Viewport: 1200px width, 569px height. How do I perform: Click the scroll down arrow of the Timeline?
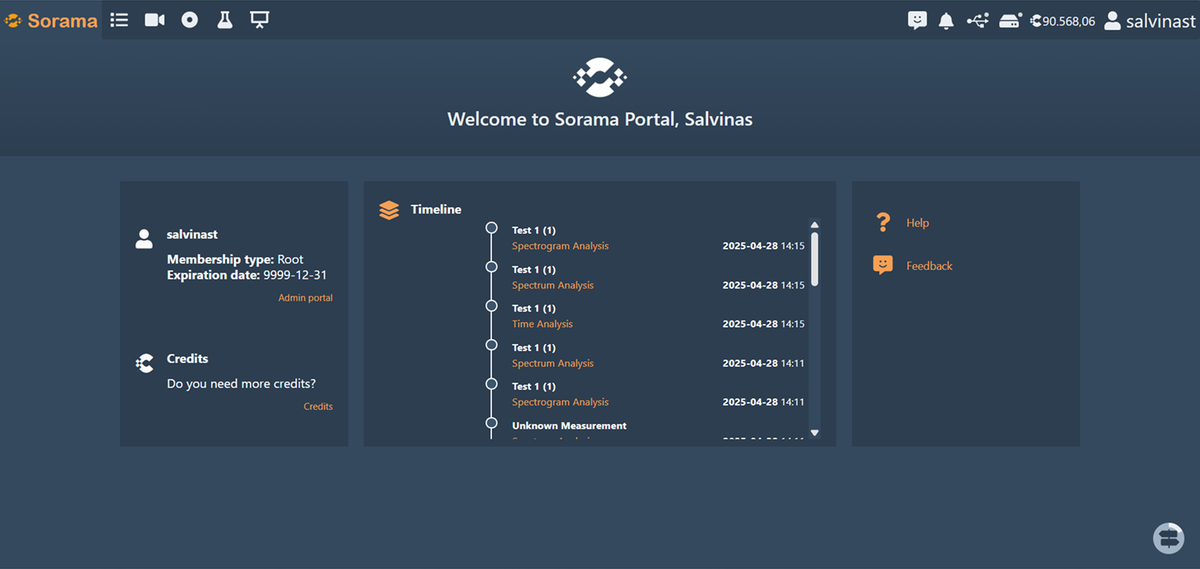[814, 433]
